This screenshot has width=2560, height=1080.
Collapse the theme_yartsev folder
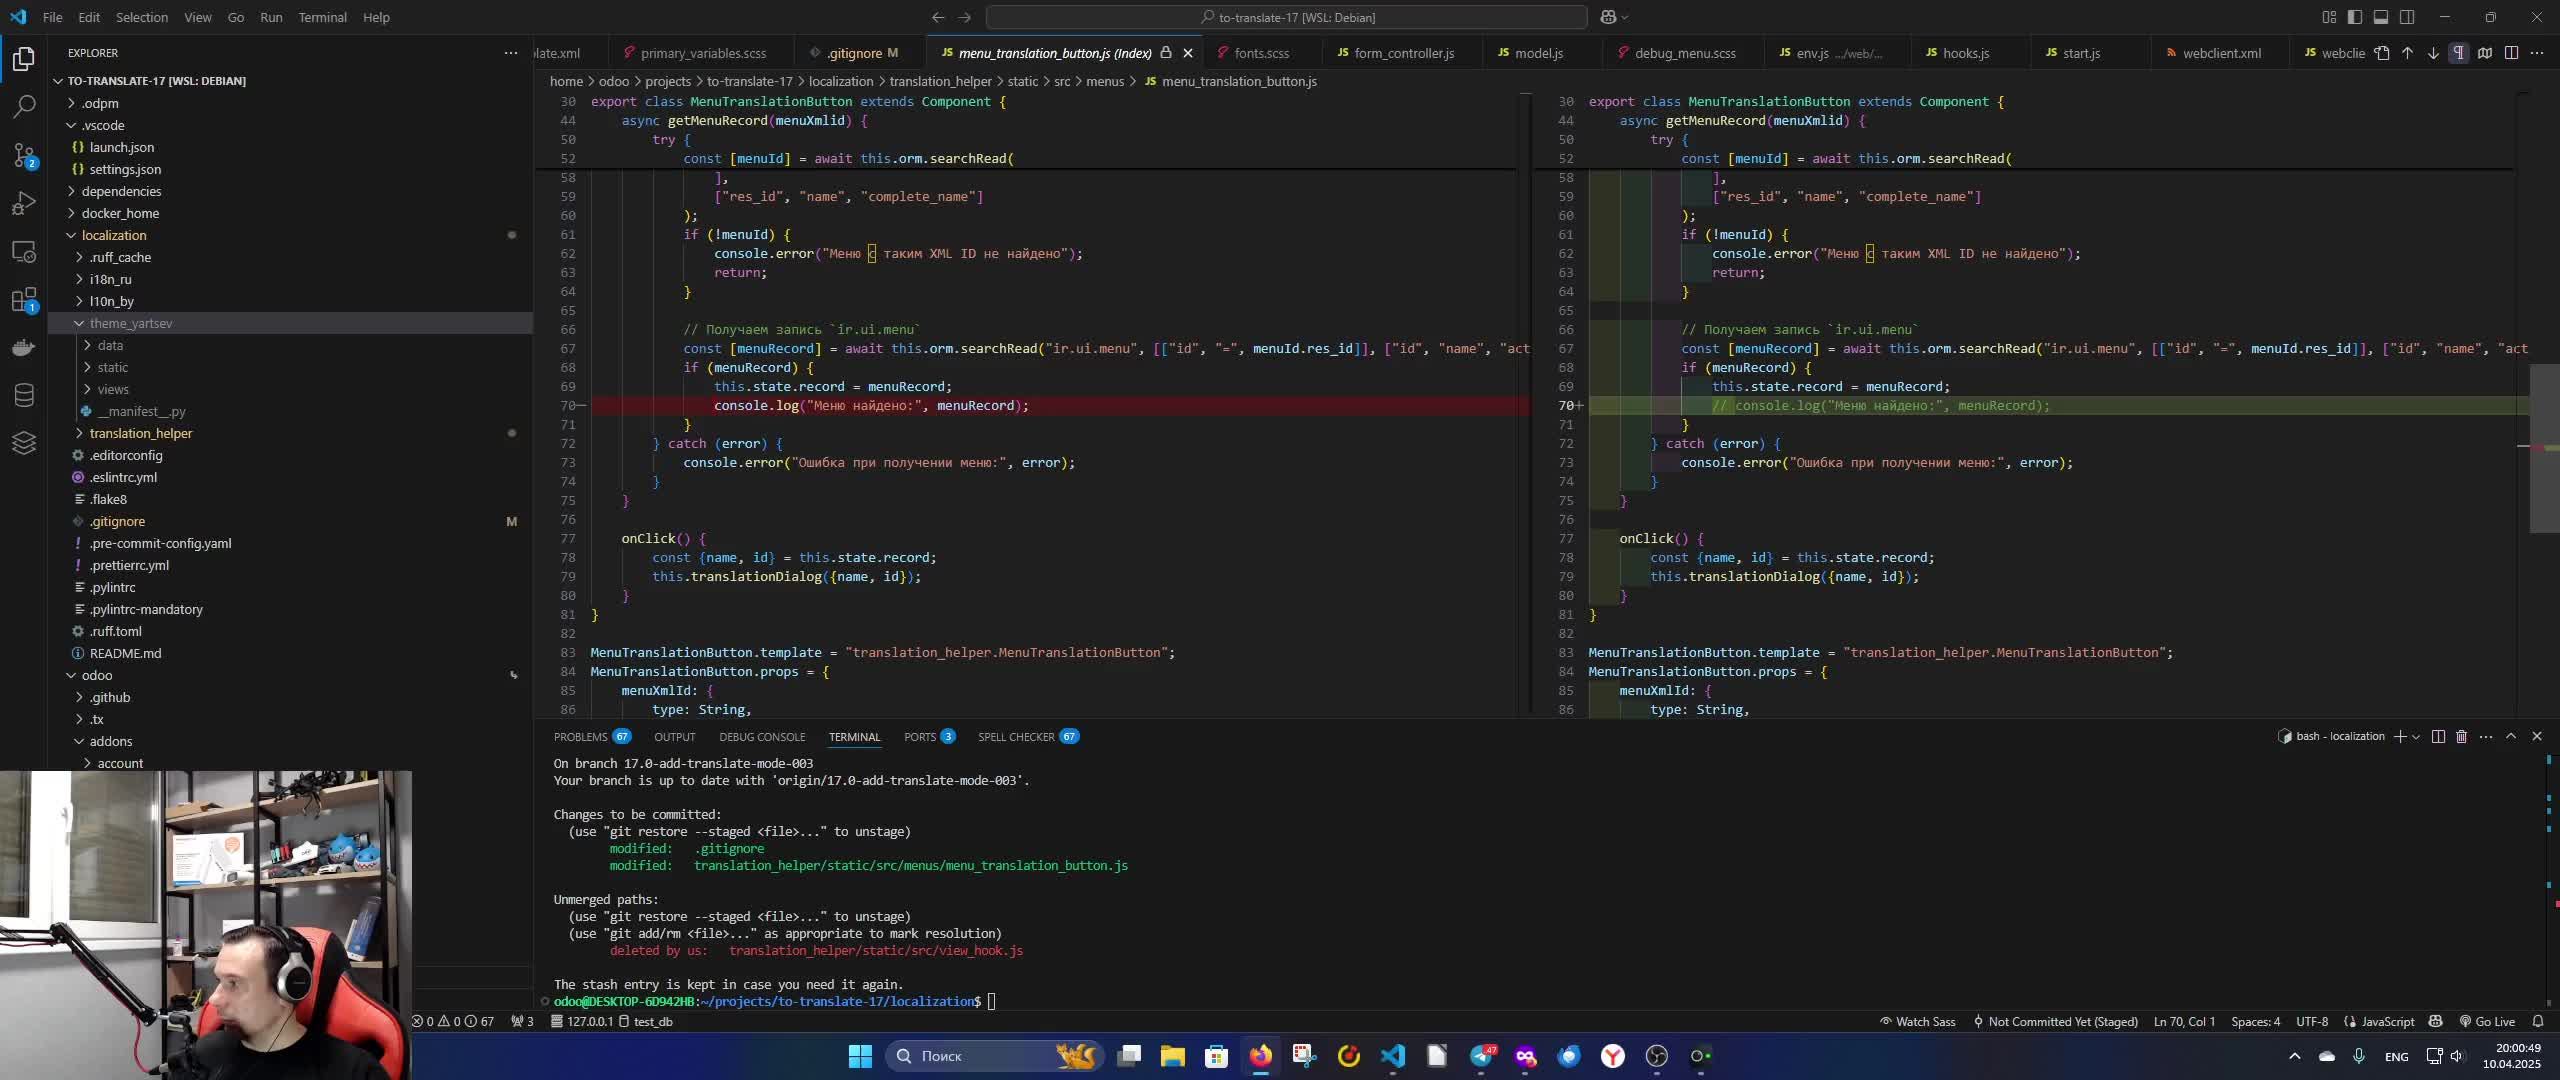pos(130,323)
